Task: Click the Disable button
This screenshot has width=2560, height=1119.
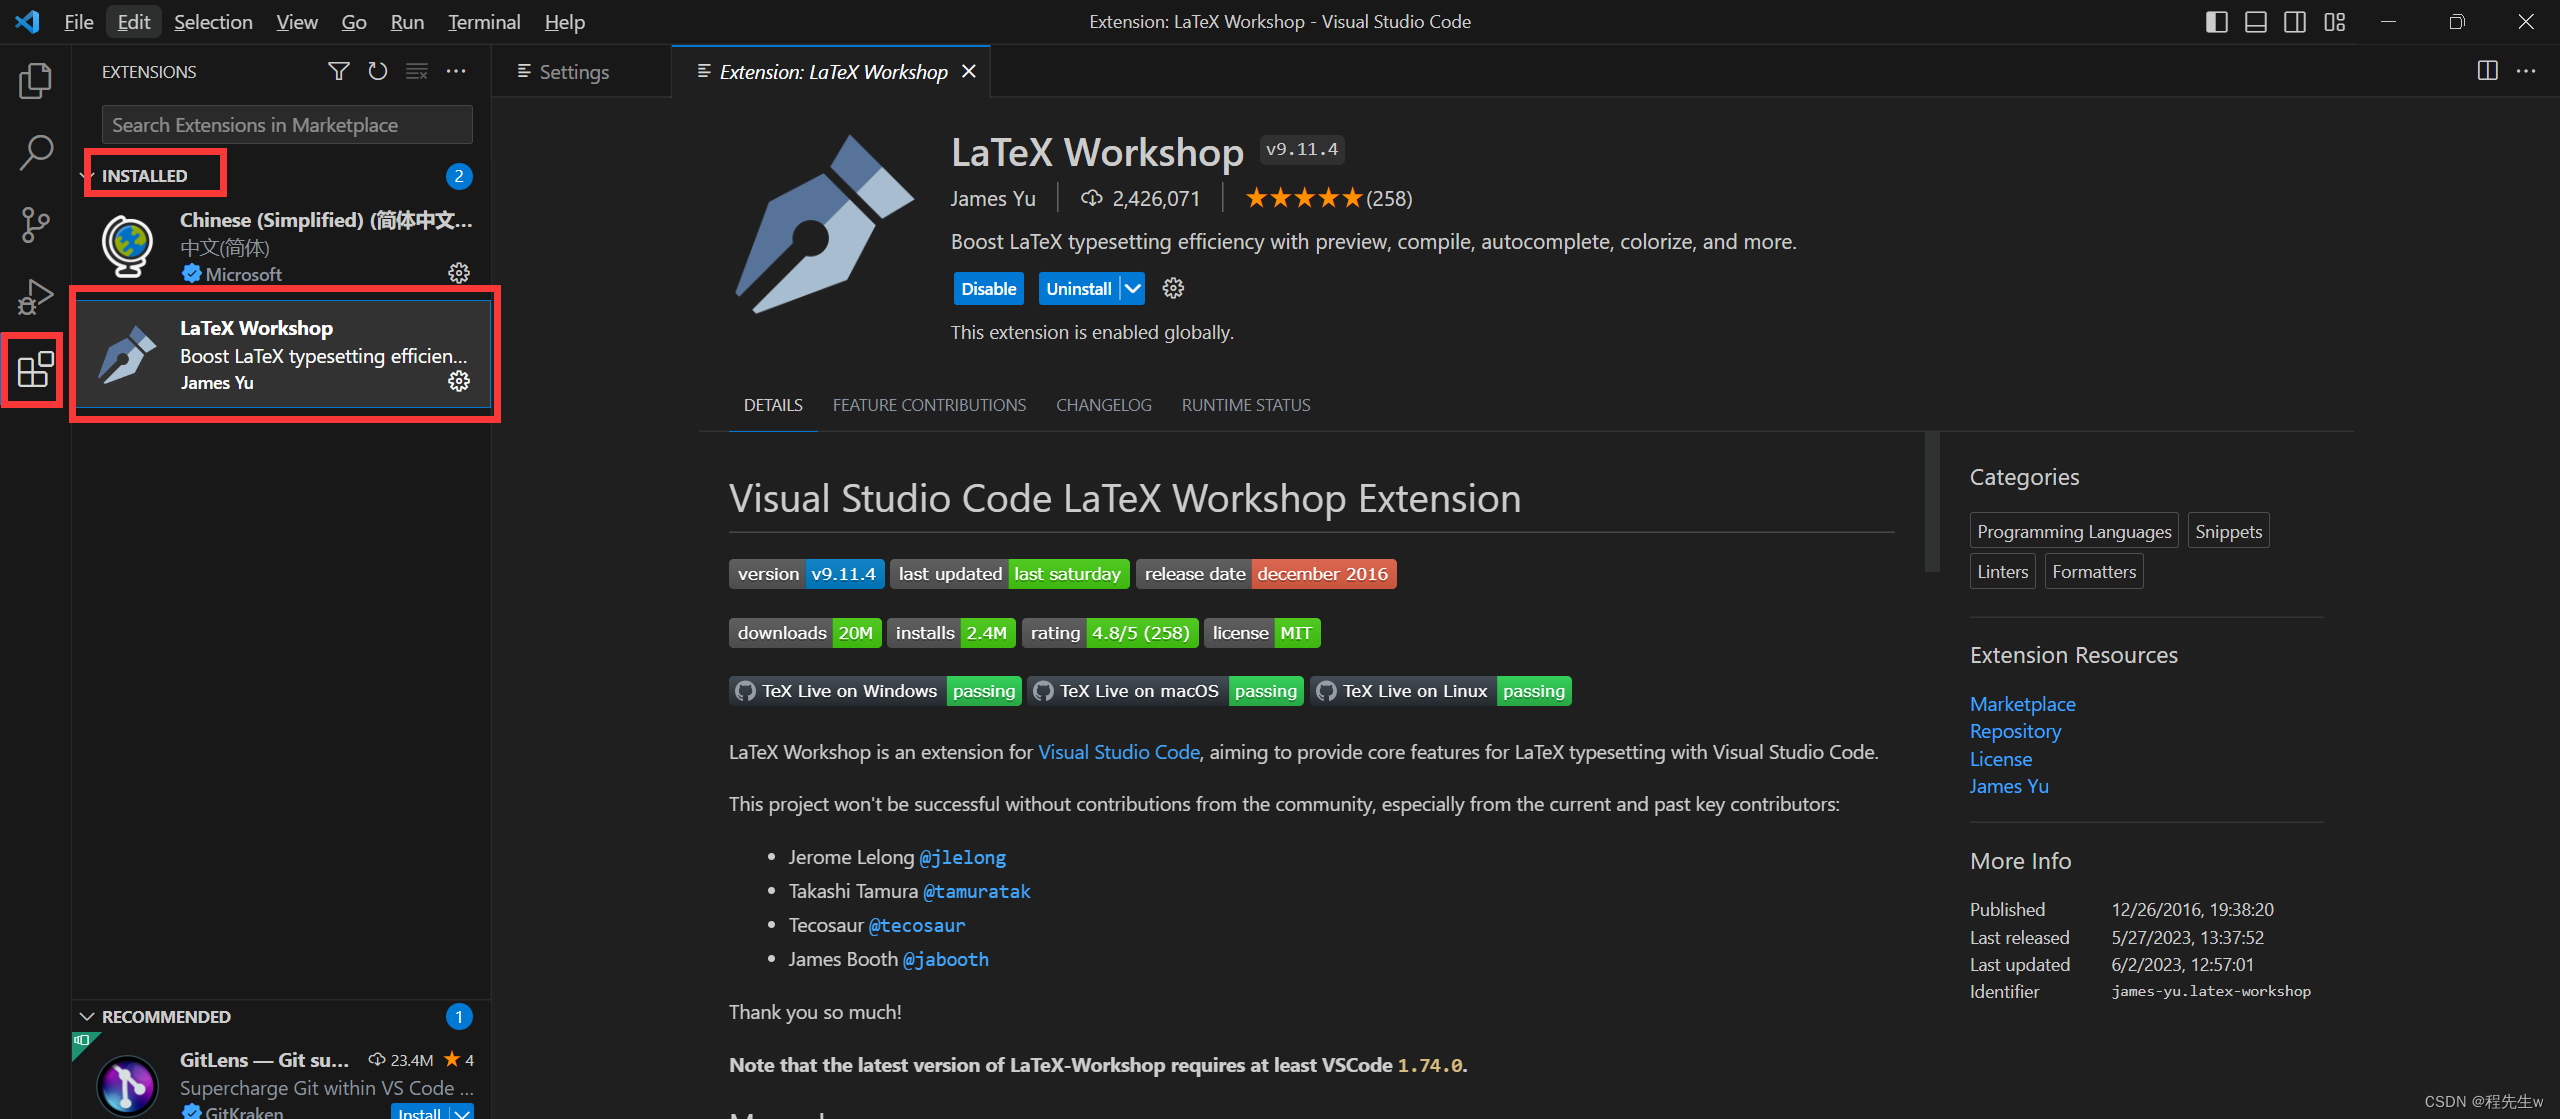Action: [x=988, y=288]
